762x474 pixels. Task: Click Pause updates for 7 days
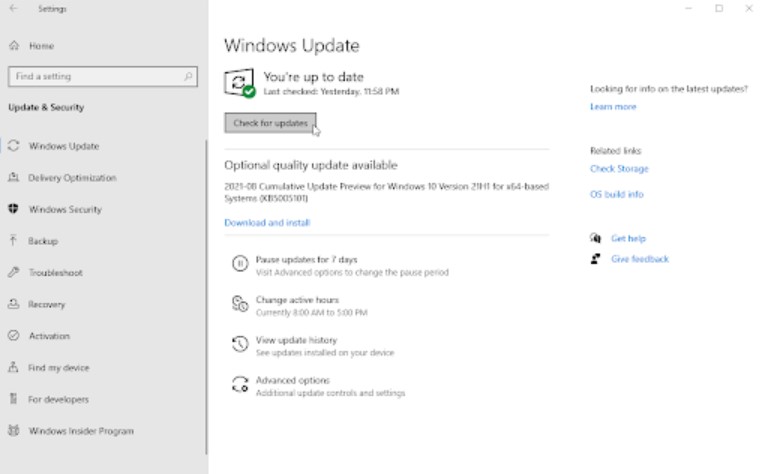[306, 260]
